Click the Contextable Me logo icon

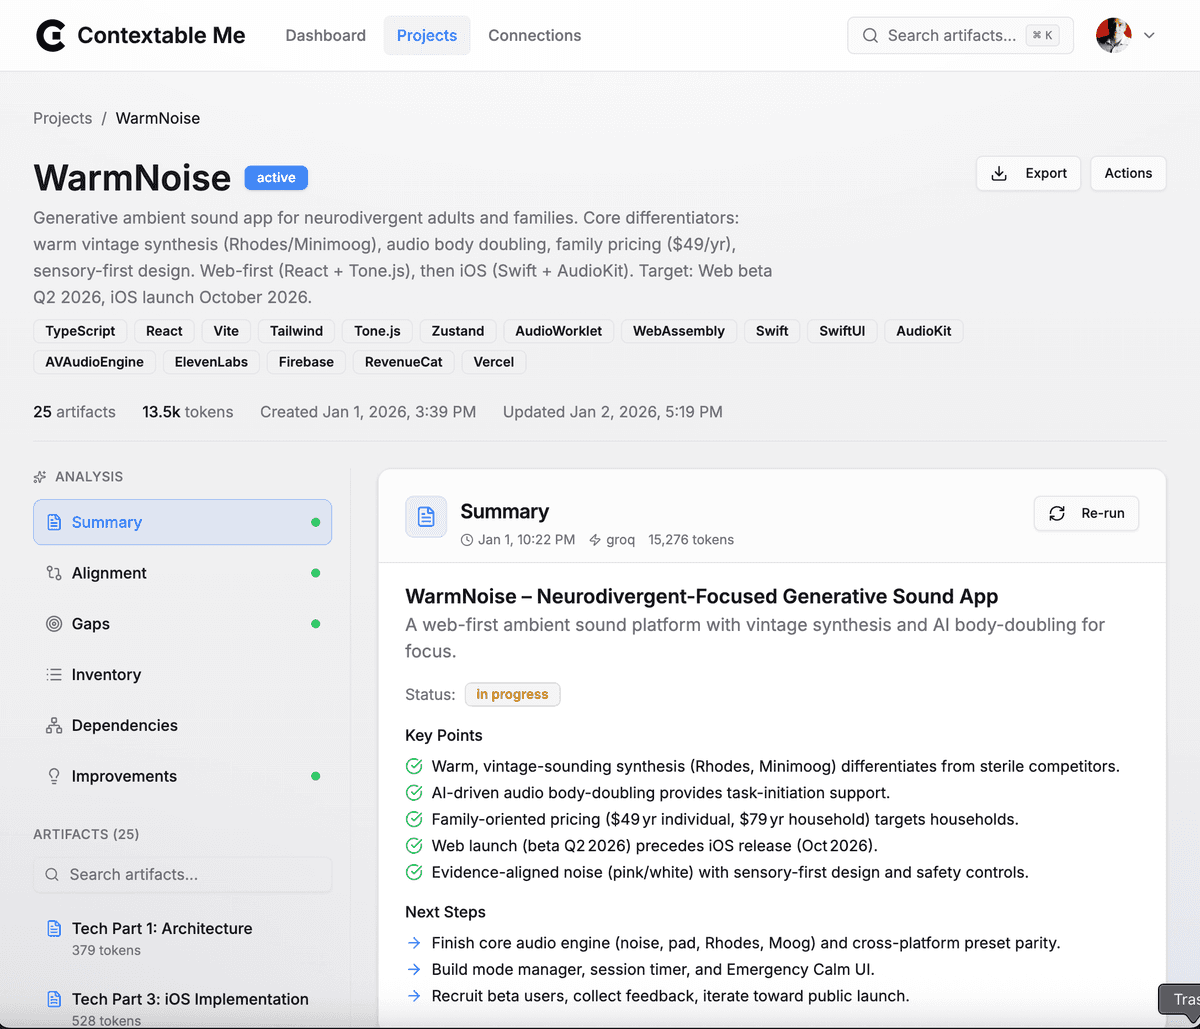50,35
